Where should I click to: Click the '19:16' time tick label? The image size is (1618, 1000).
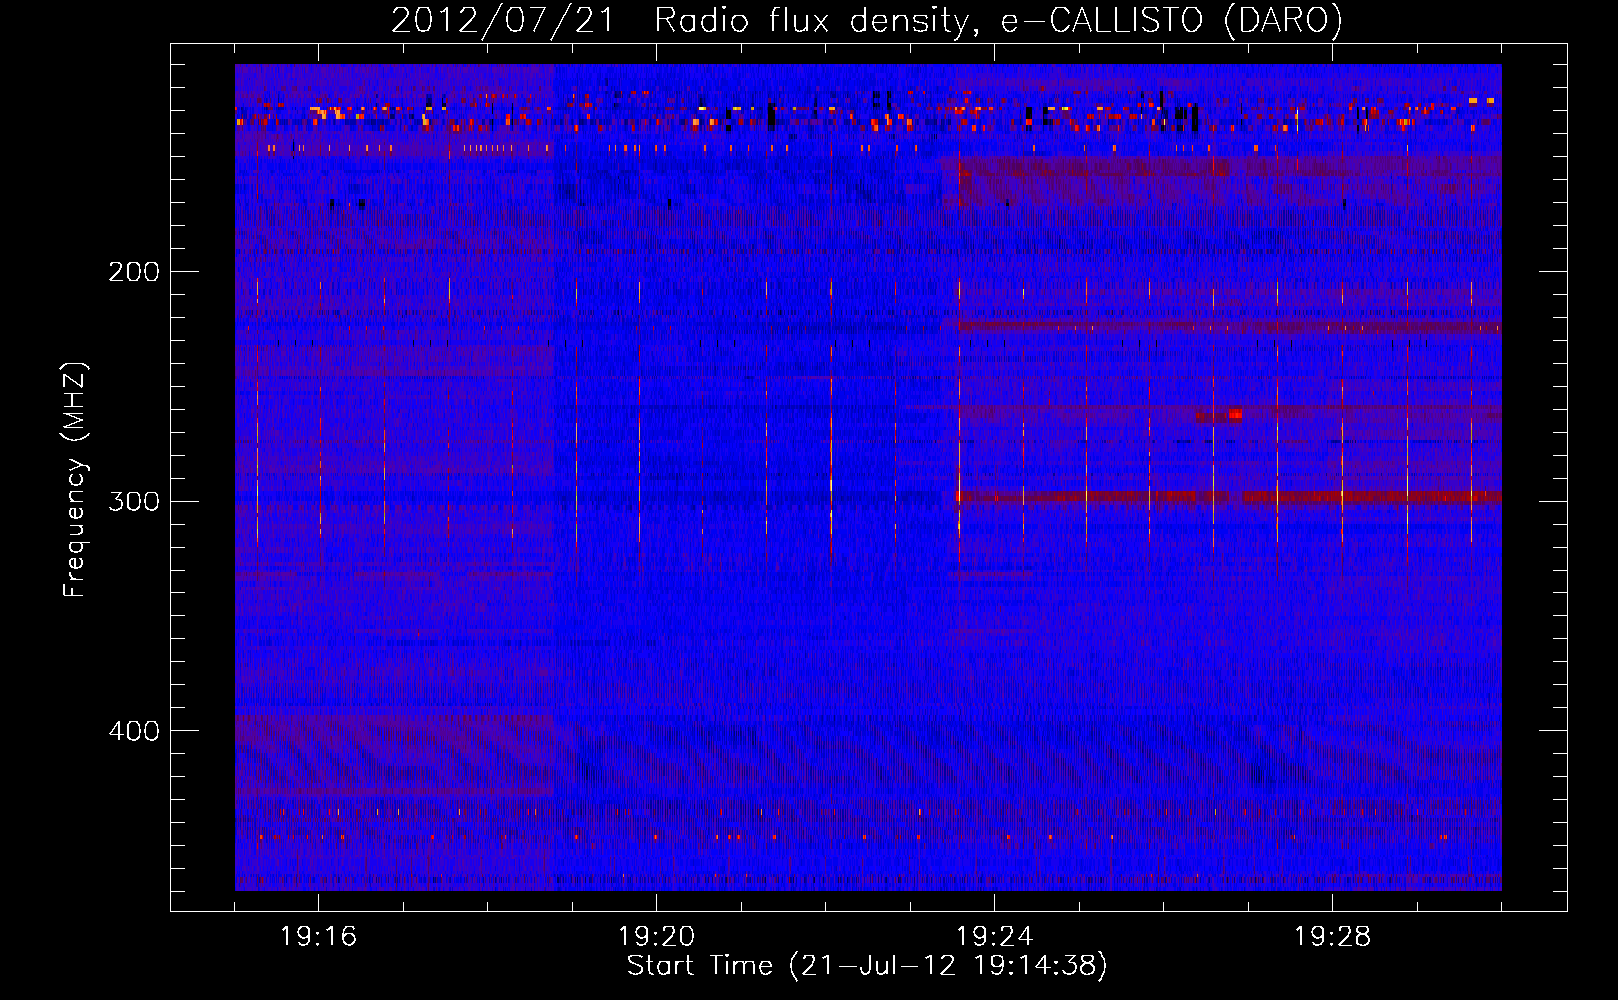tap(318, 937)
